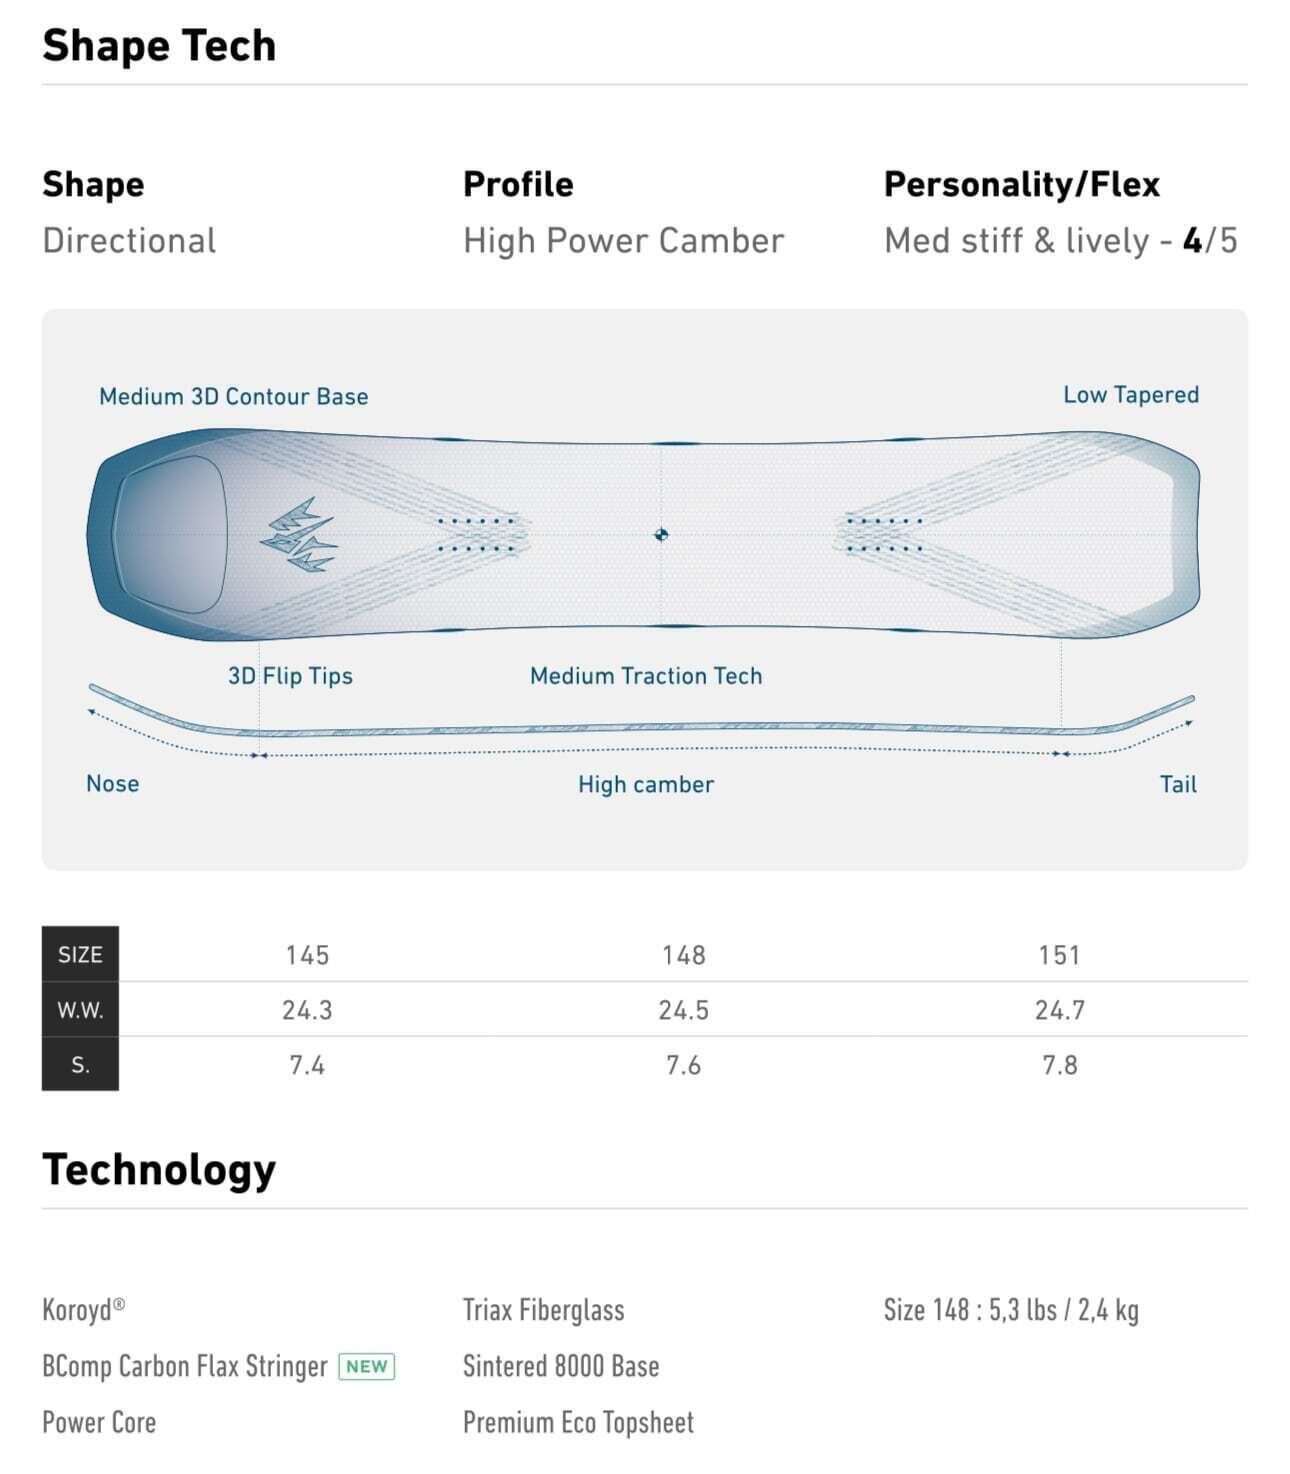
Task: Choose the 148 size column
Action: click(684, 955)
